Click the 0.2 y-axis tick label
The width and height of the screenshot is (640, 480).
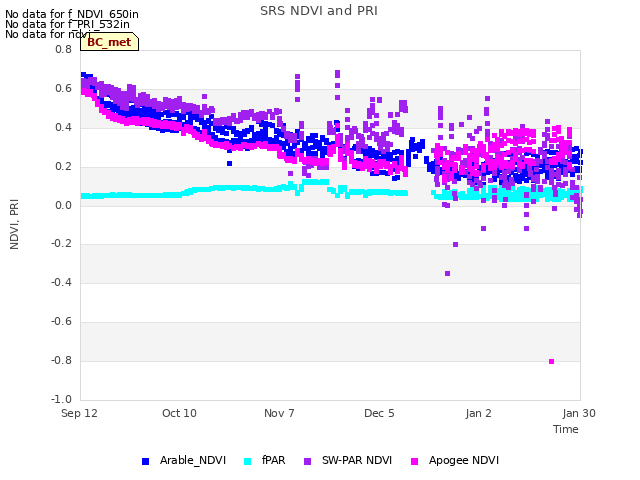click(x=63, y=167)
